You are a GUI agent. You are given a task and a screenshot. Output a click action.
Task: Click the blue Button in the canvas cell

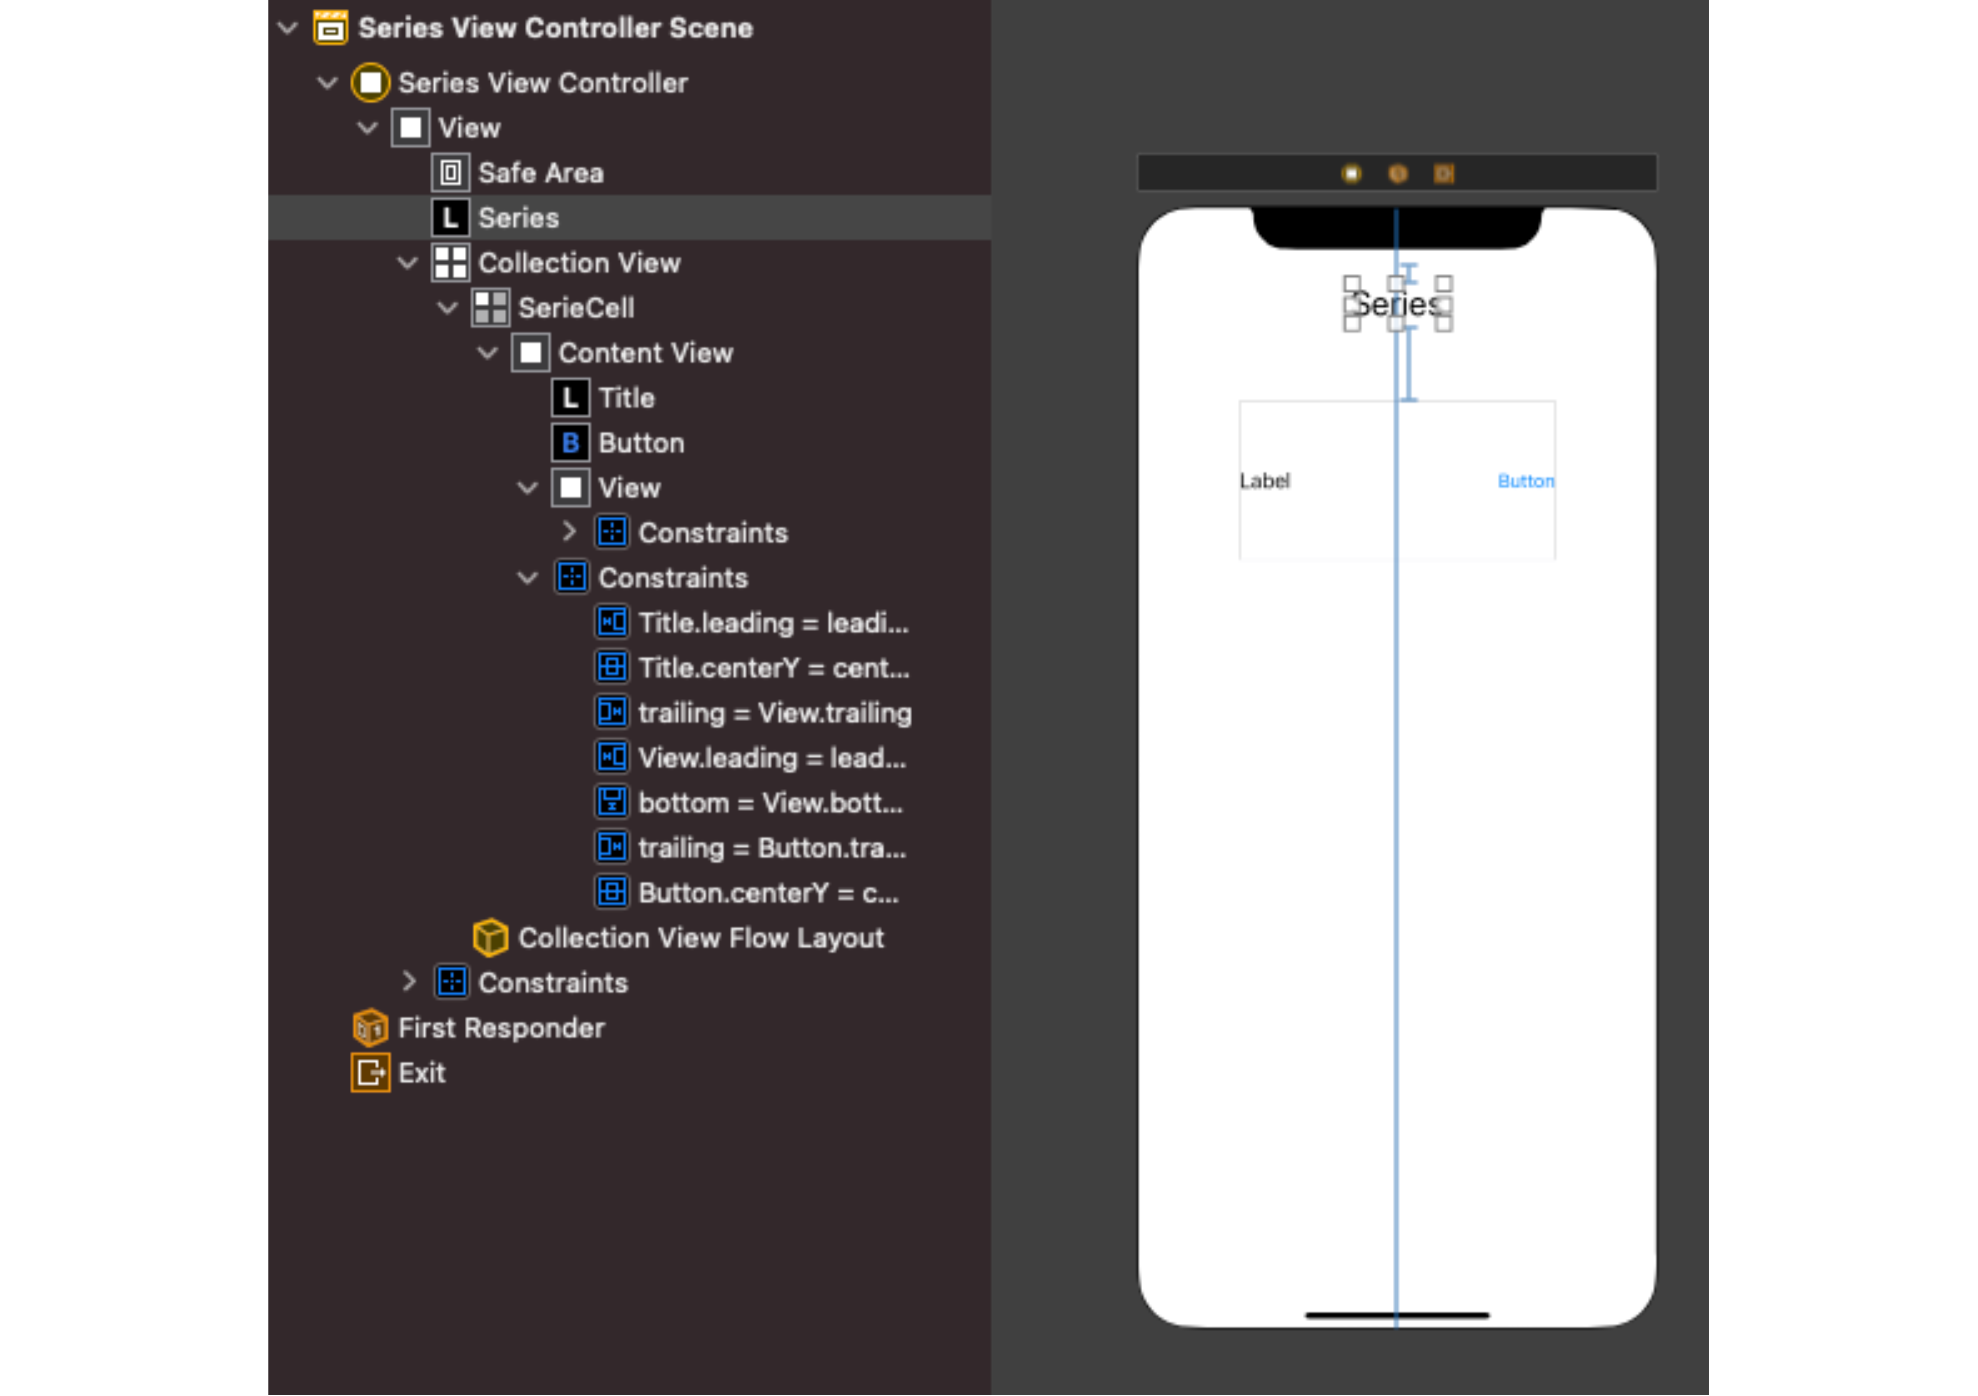1526,481
